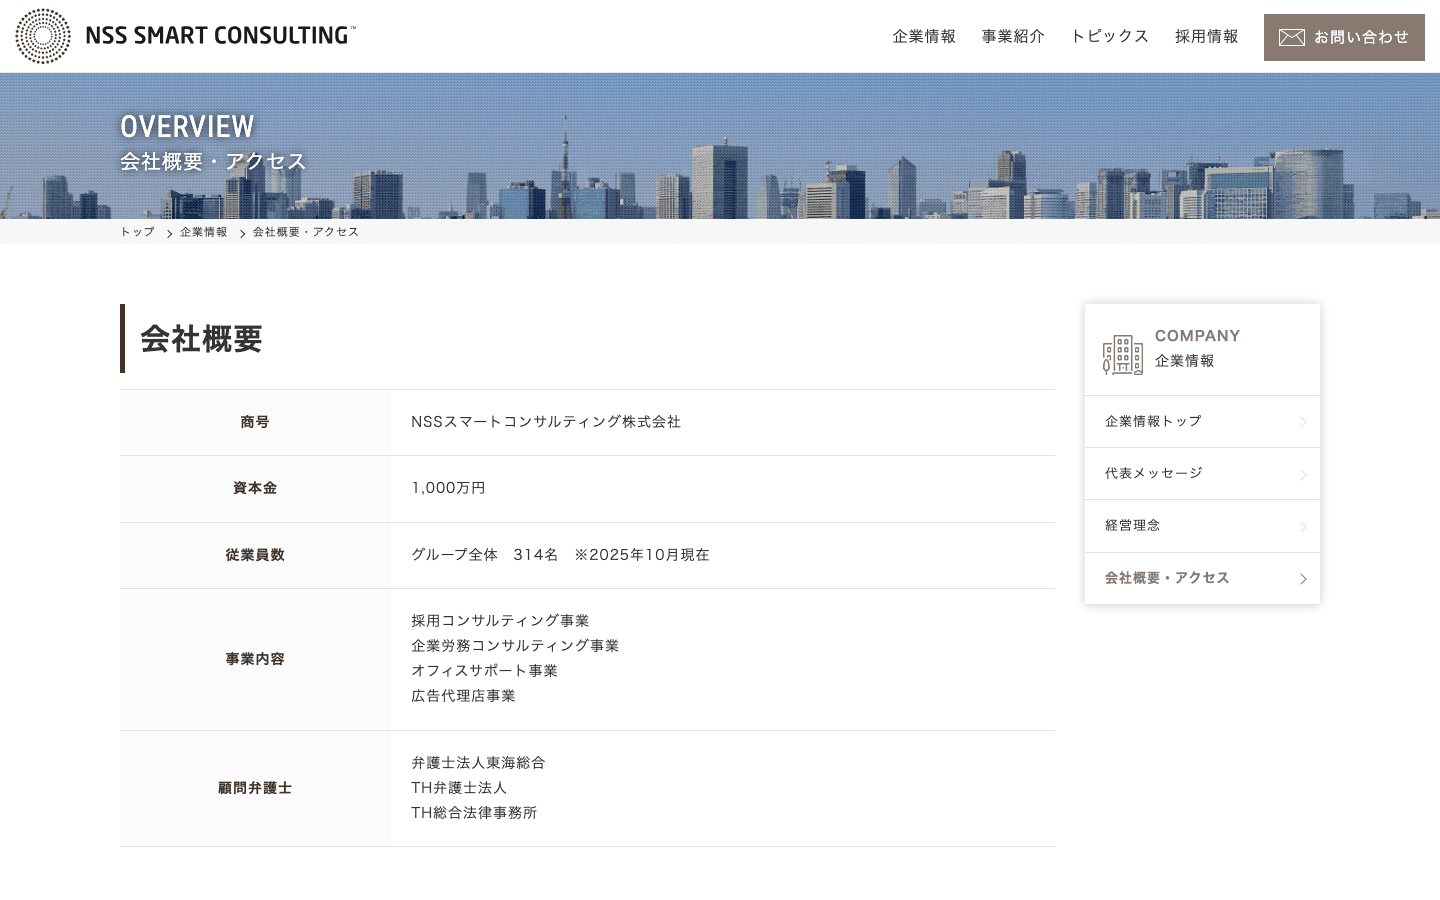
Task: Click the 会社概要 section heading
Action: click(x=201, y=339)
